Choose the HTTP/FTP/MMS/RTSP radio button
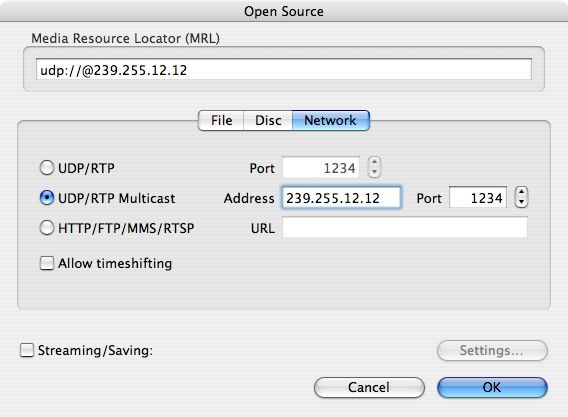This screenshot has height=417, width=568. pyautogui.click(x=47, y=228)
